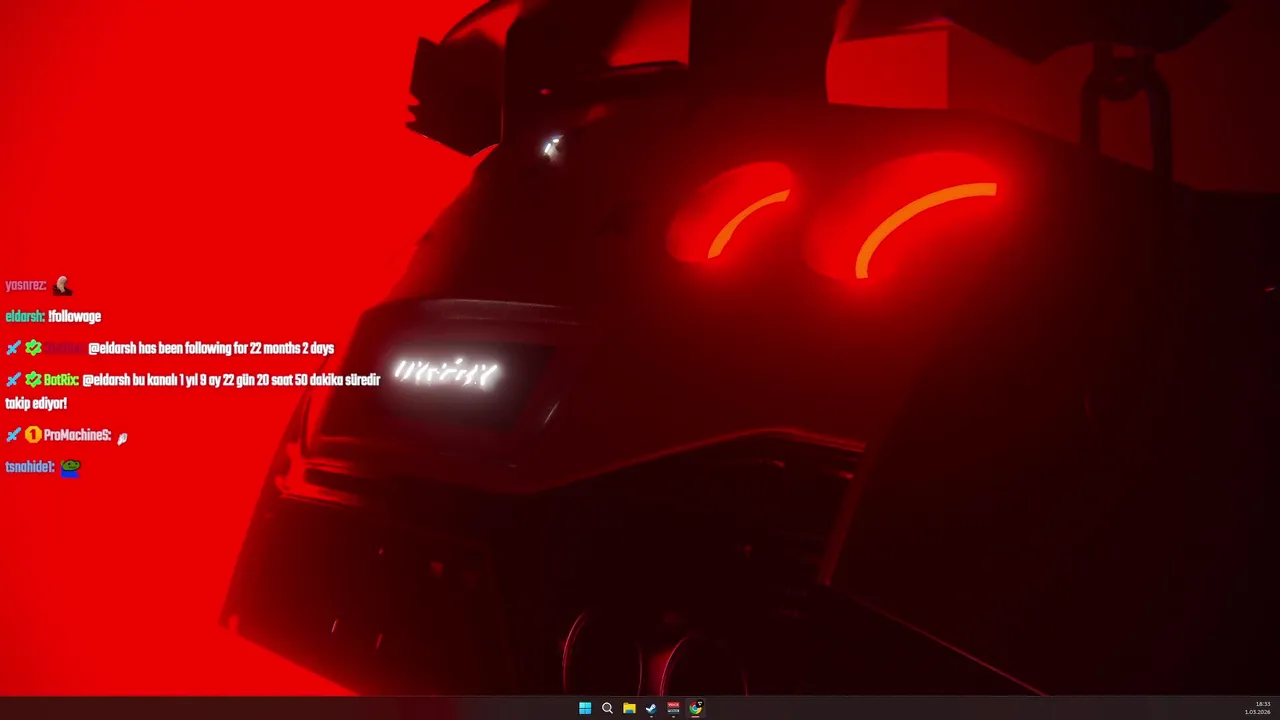Screen dimensions: 1280x720
Task: Click the BotRix username
Action: click(x=61, y=380)
